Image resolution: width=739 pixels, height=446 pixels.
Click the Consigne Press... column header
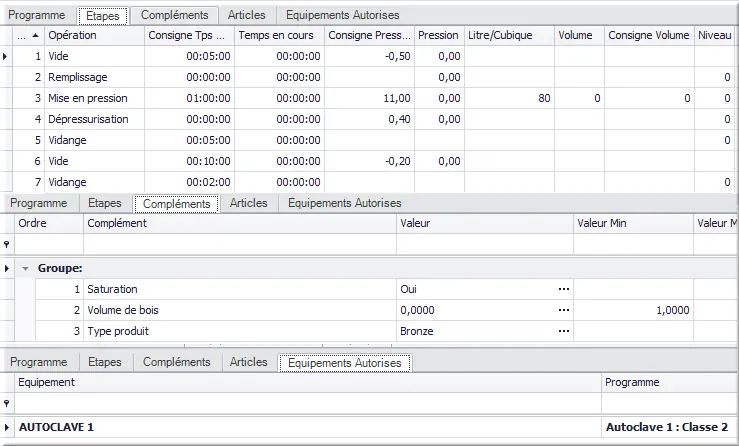tap(370, 35)
